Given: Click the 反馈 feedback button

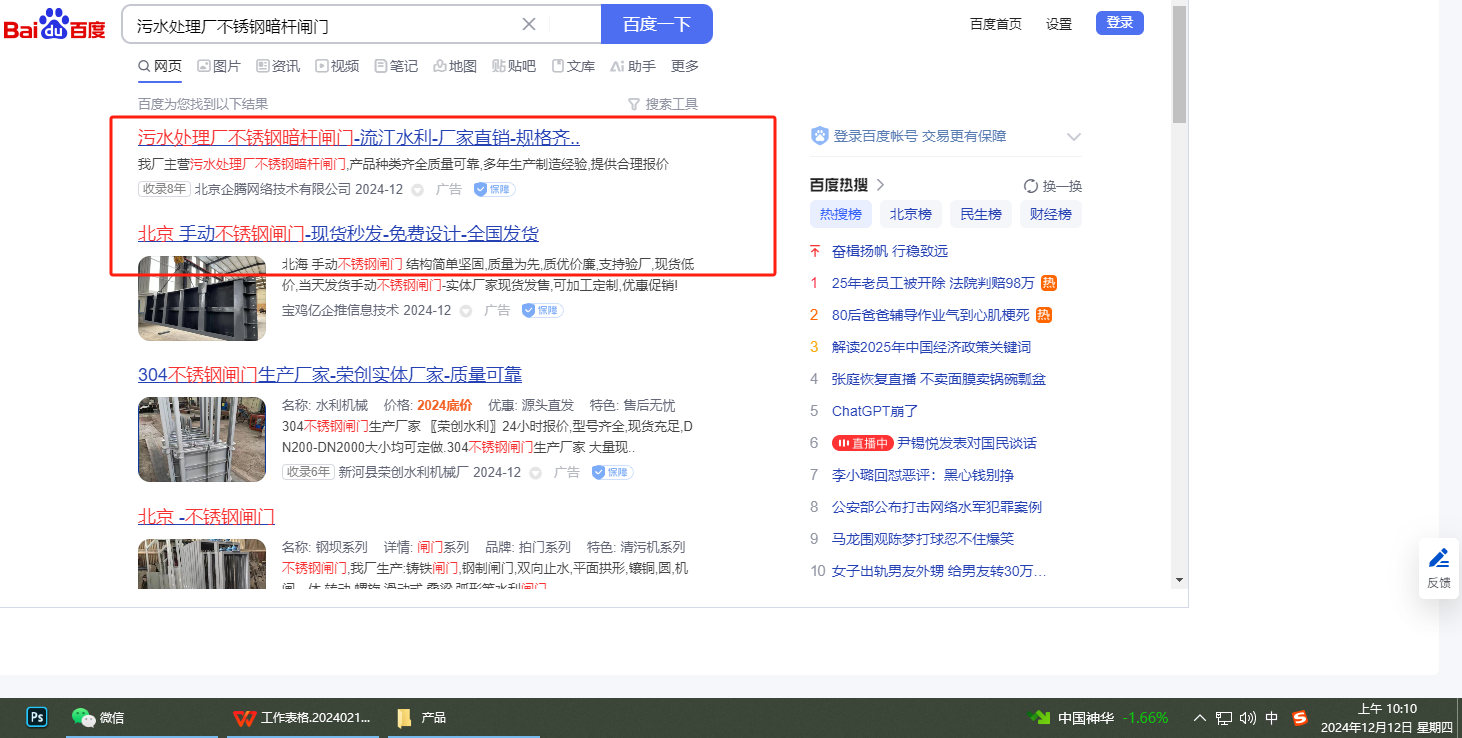Looking at the screenshot, I should tap(1439, 568).
